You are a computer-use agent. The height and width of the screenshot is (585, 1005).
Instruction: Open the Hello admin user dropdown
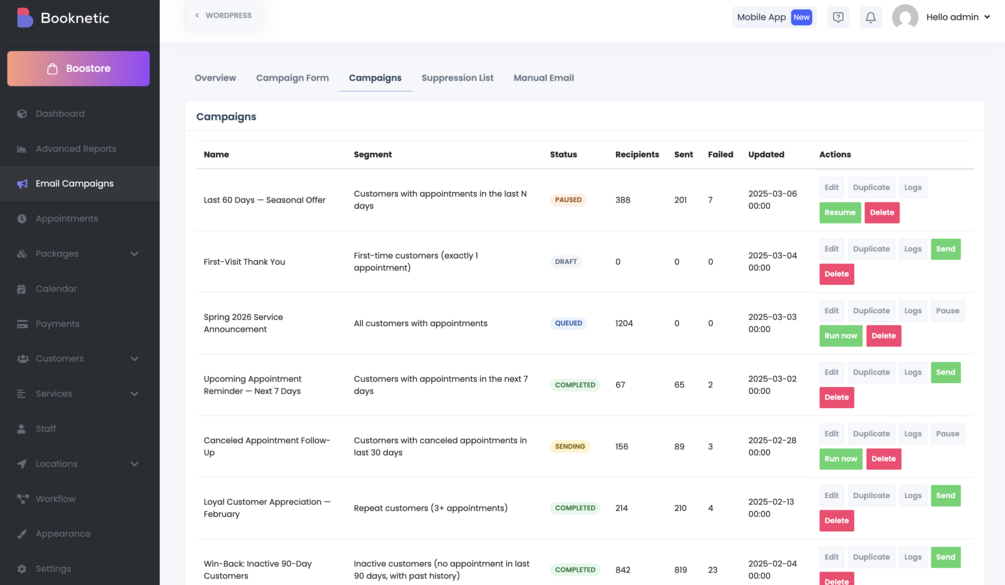pyautogui.click(x=958, y=17)
